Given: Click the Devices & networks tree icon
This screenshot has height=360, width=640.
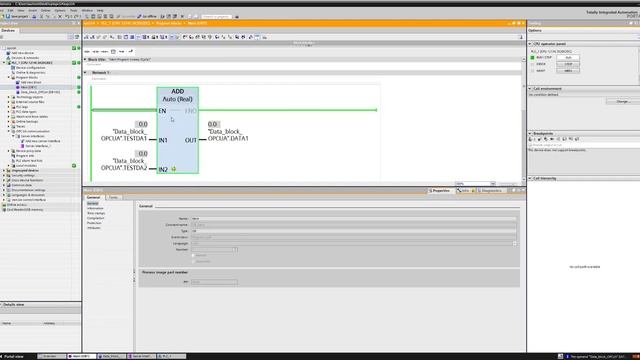Looking at the screenshot, I should (8, 58).
